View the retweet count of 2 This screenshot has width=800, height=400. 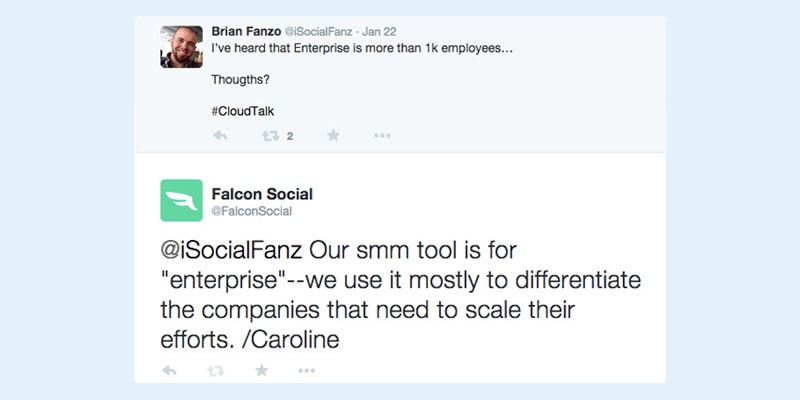pyautogui.click(x=290, y=136)
